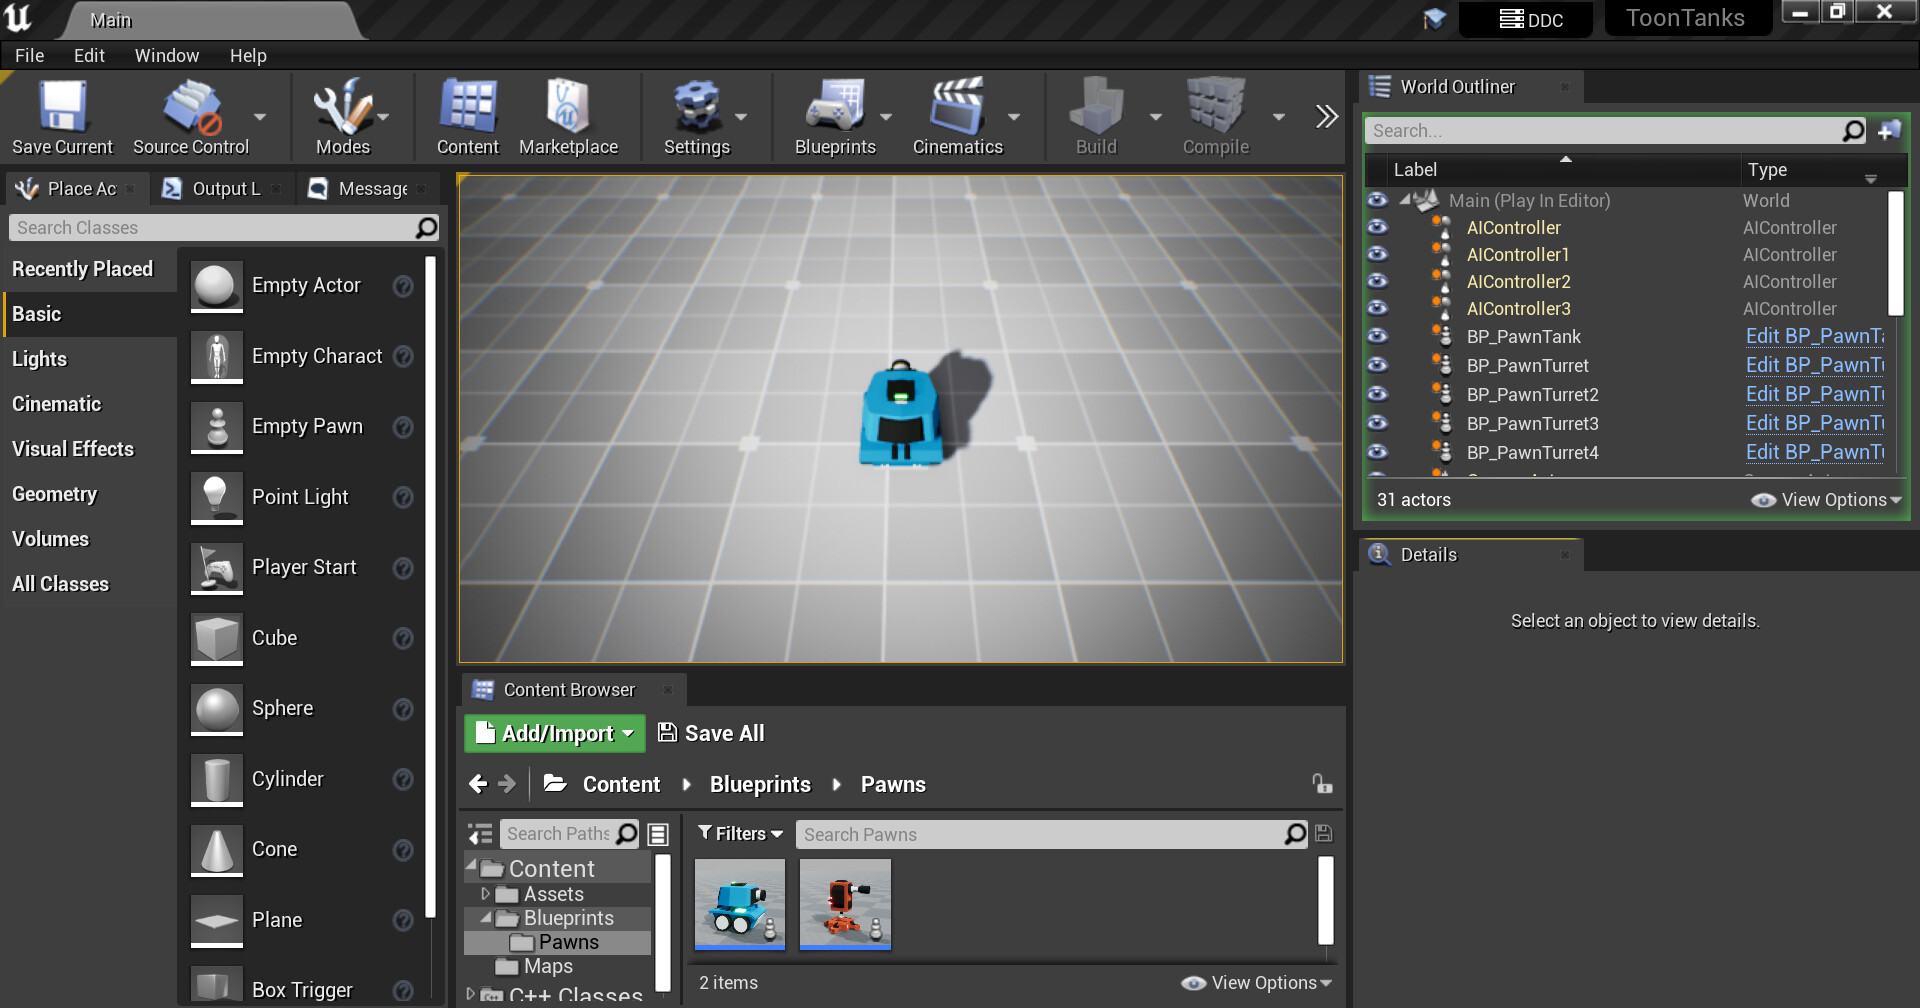
Task: Expand the hidden toolbar overflow chevrons
Action: [x=1326, y=117]
